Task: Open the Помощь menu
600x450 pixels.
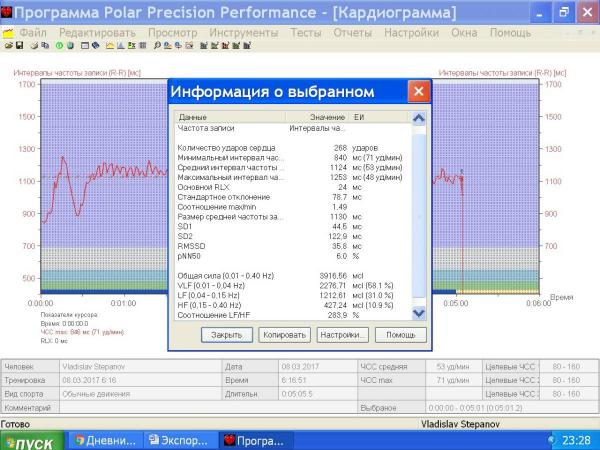Action: click(x=510, y=33)
